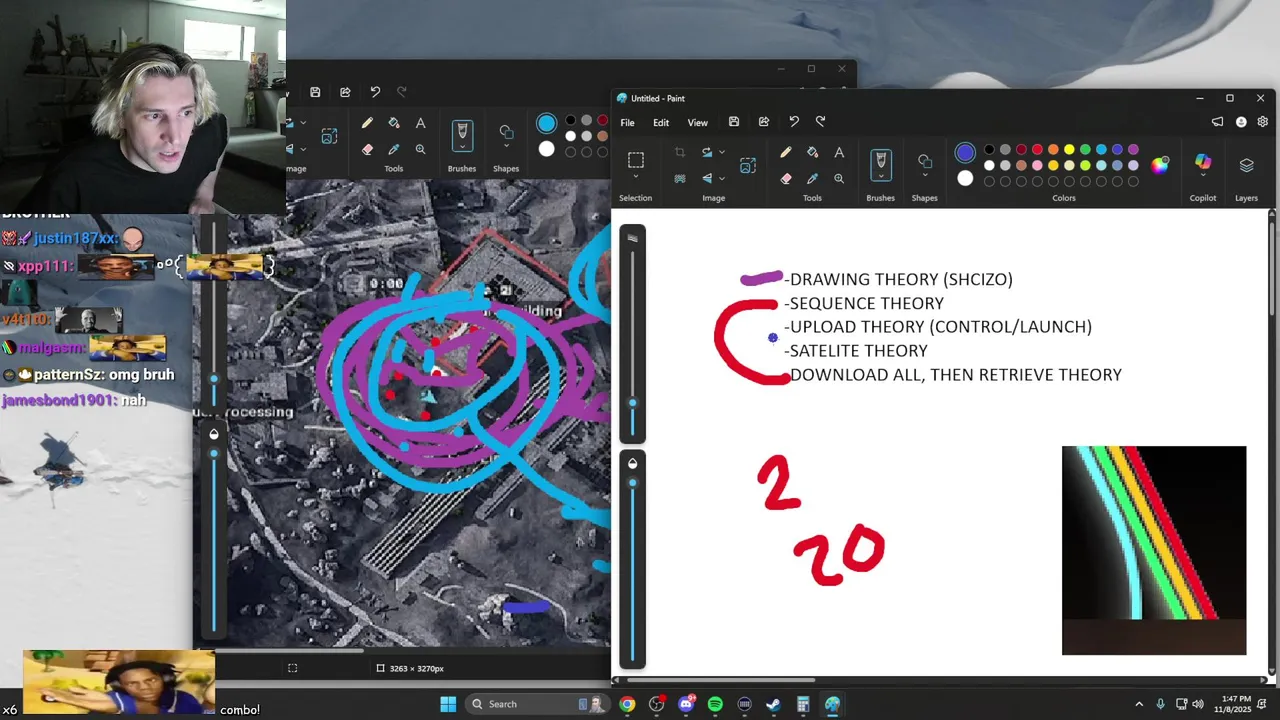This screenshot has height=720, width=1280.
Task: Select the Text tool in front Paint window
Action: pyautogui.click(x=839, y=153)
